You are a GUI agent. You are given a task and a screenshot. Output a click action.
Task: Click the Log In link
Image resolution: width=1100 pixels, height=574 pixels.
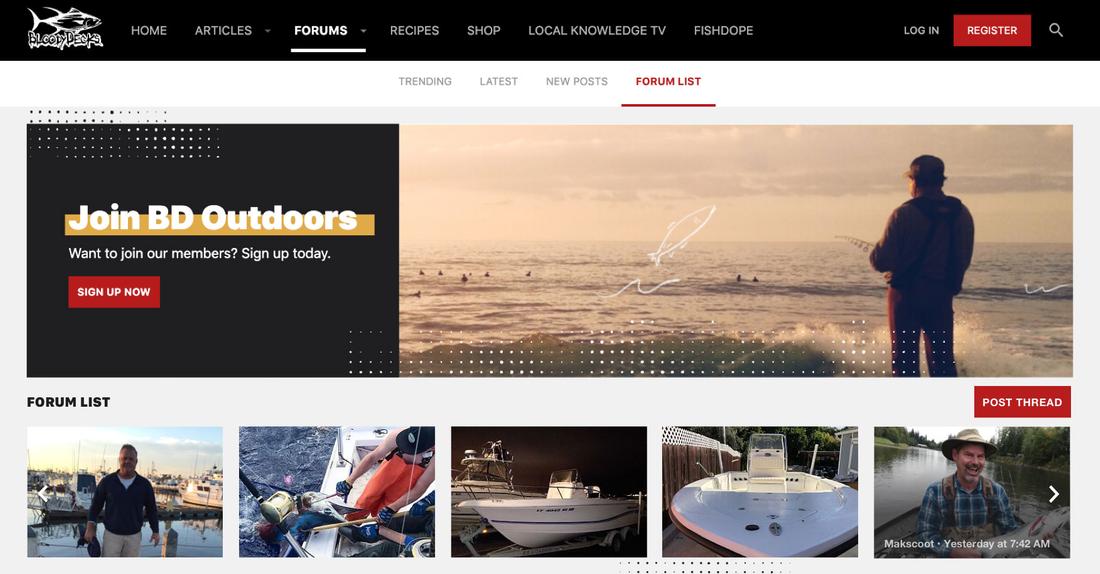tap(921, 30)
